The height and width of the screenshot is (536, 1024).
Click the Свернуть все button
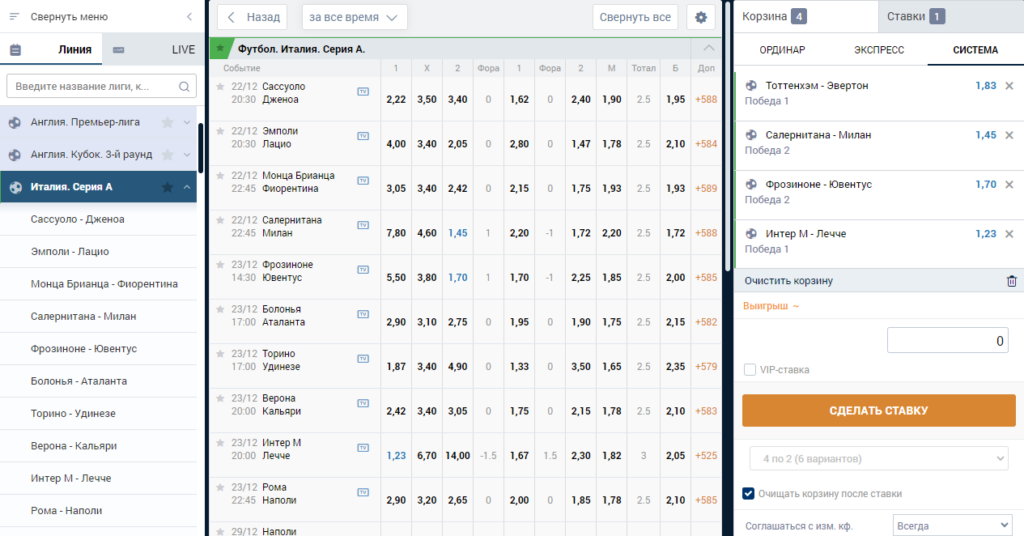(x=635, y=17)
